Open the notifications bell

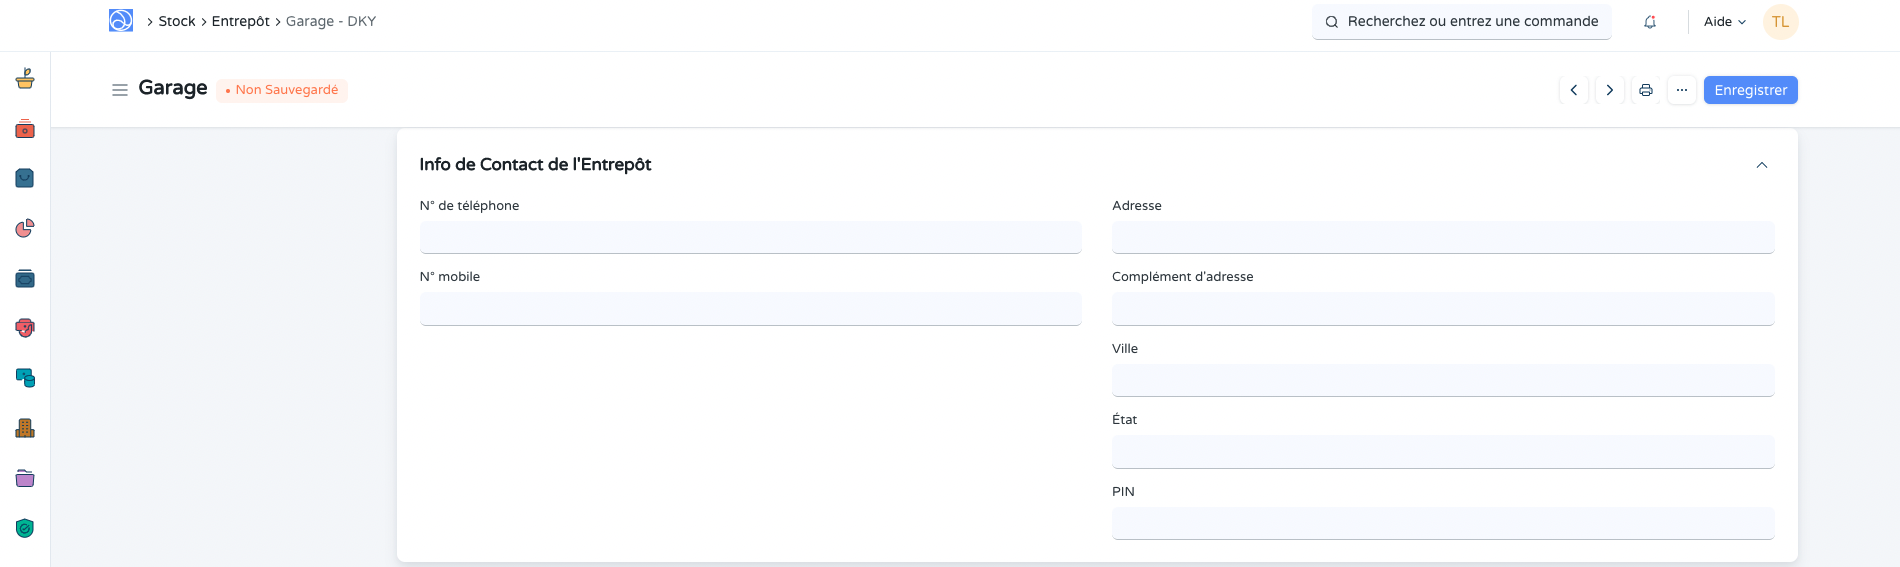click(x=1650, y=22)
